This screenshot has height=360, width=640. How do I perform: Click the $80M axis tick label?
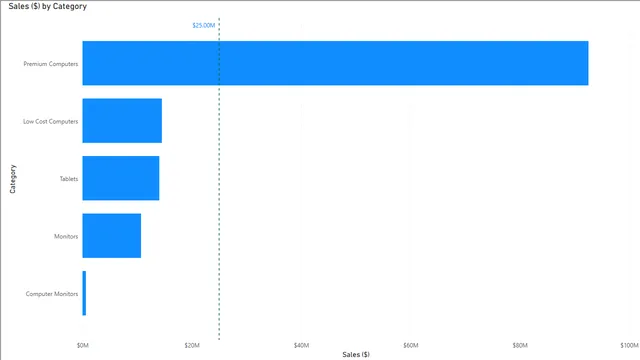click(x=520, y=345)
